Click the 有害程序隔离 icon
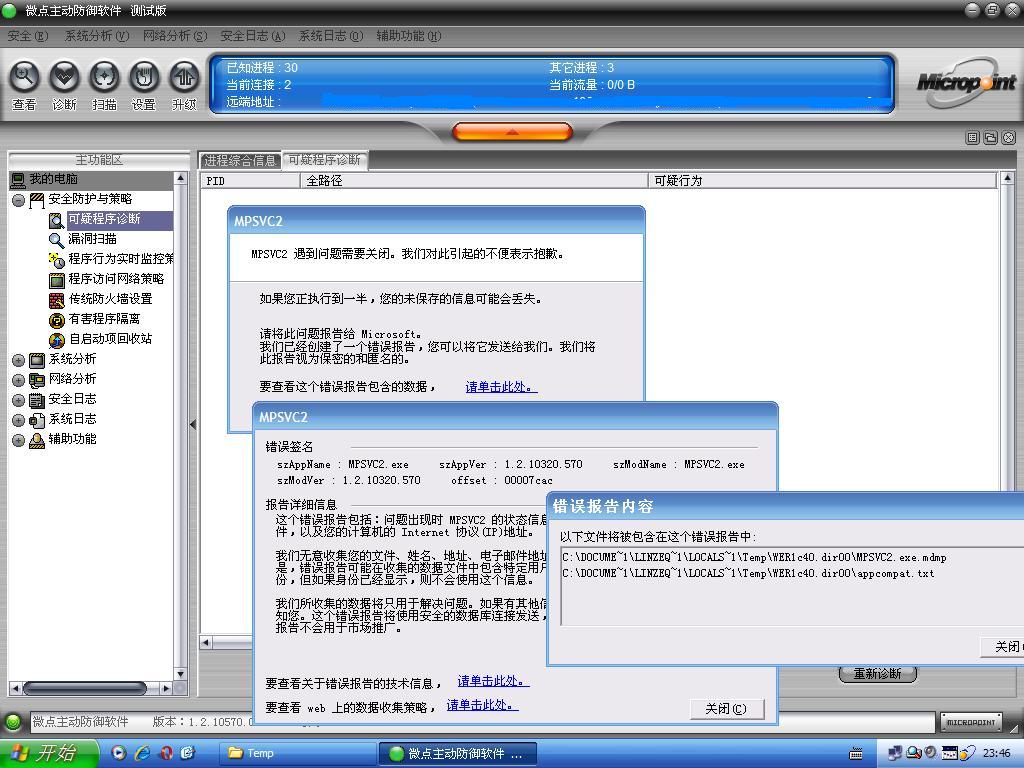 pos(57,320)
